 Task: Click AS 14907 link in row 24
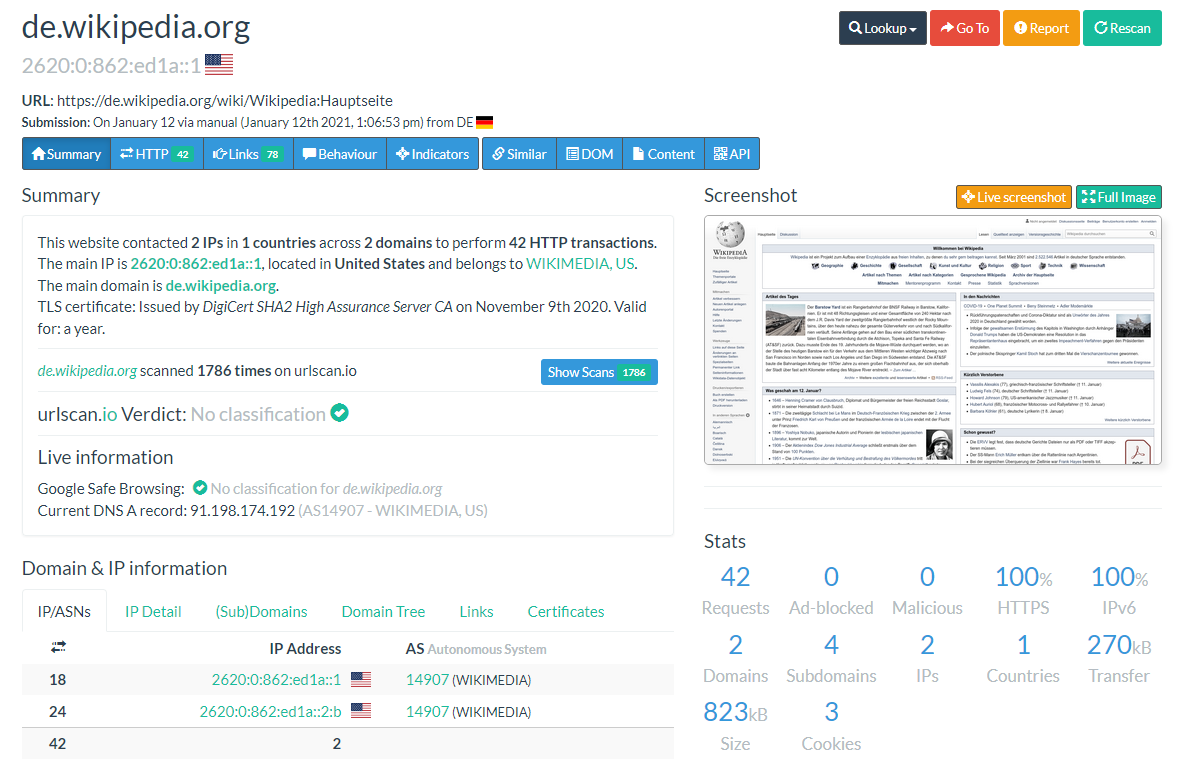tap(427, 711)
